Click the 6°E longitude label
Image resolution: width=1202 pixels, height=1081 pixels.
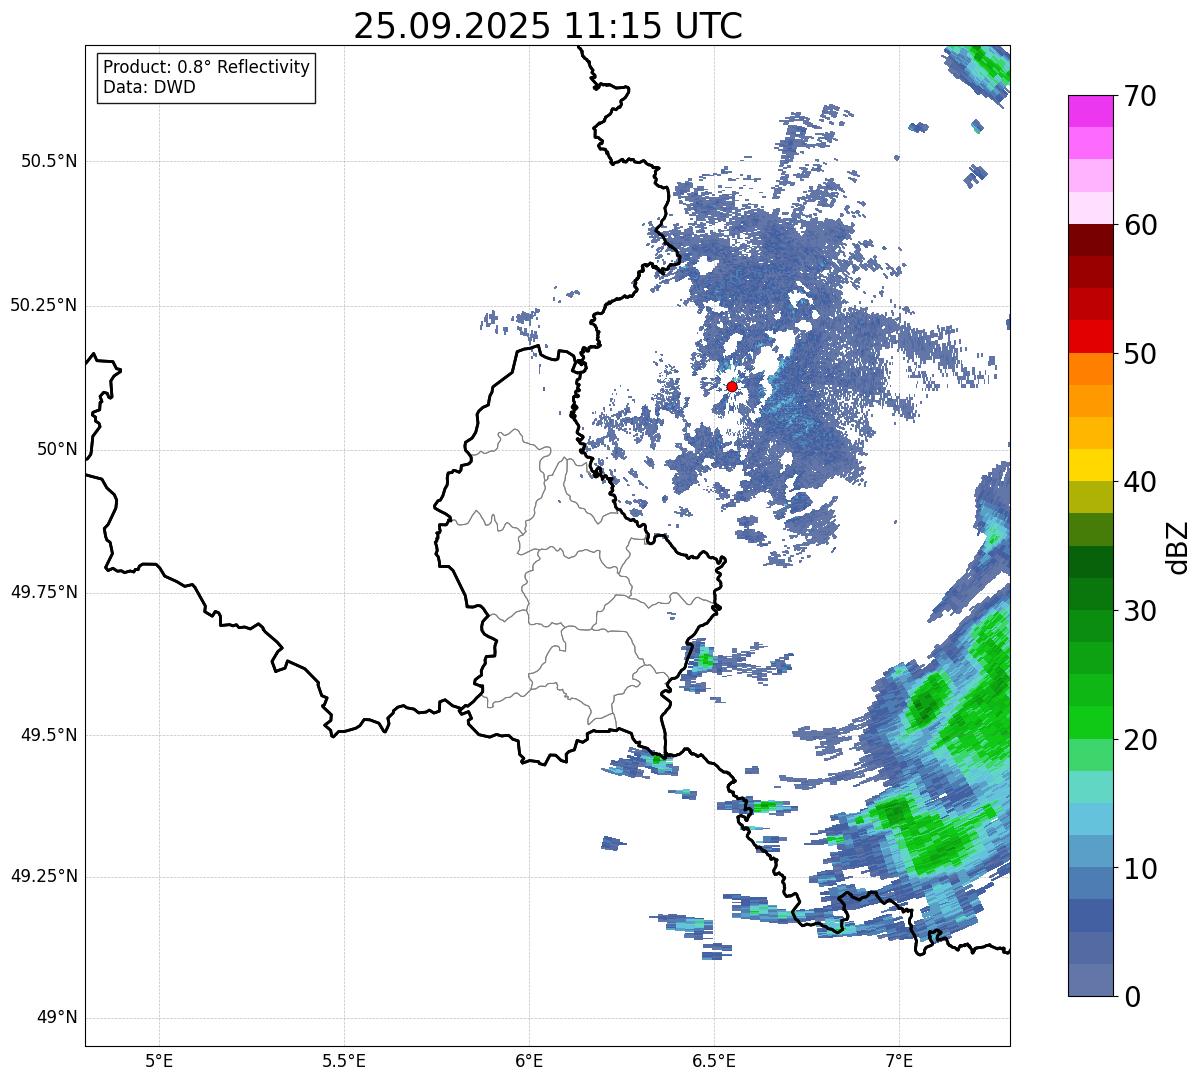coord(529,1060)
